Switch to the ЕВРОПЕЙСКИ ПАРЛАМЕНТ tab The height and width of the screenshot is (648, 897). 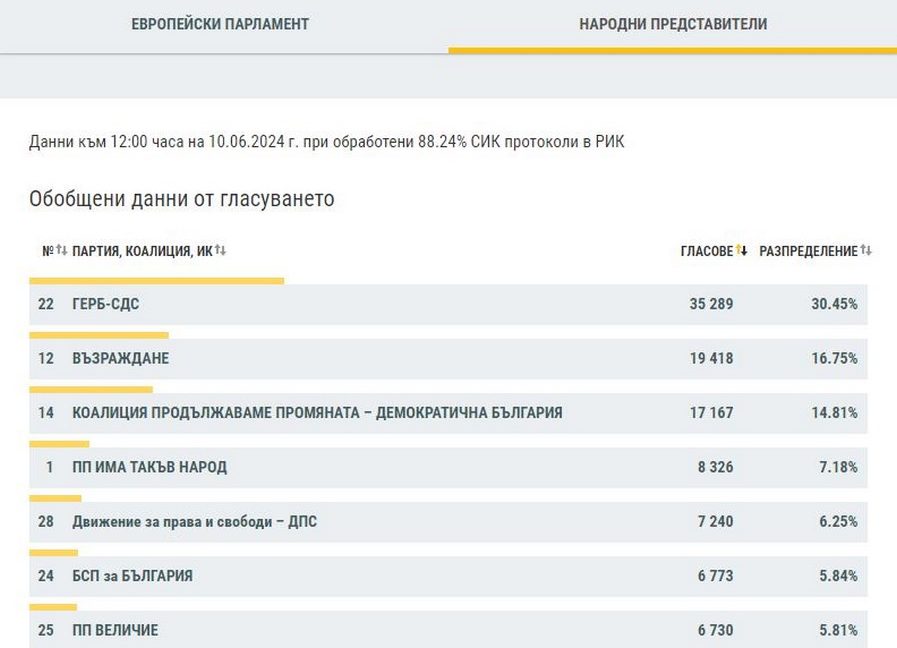[x=220, y=24]
